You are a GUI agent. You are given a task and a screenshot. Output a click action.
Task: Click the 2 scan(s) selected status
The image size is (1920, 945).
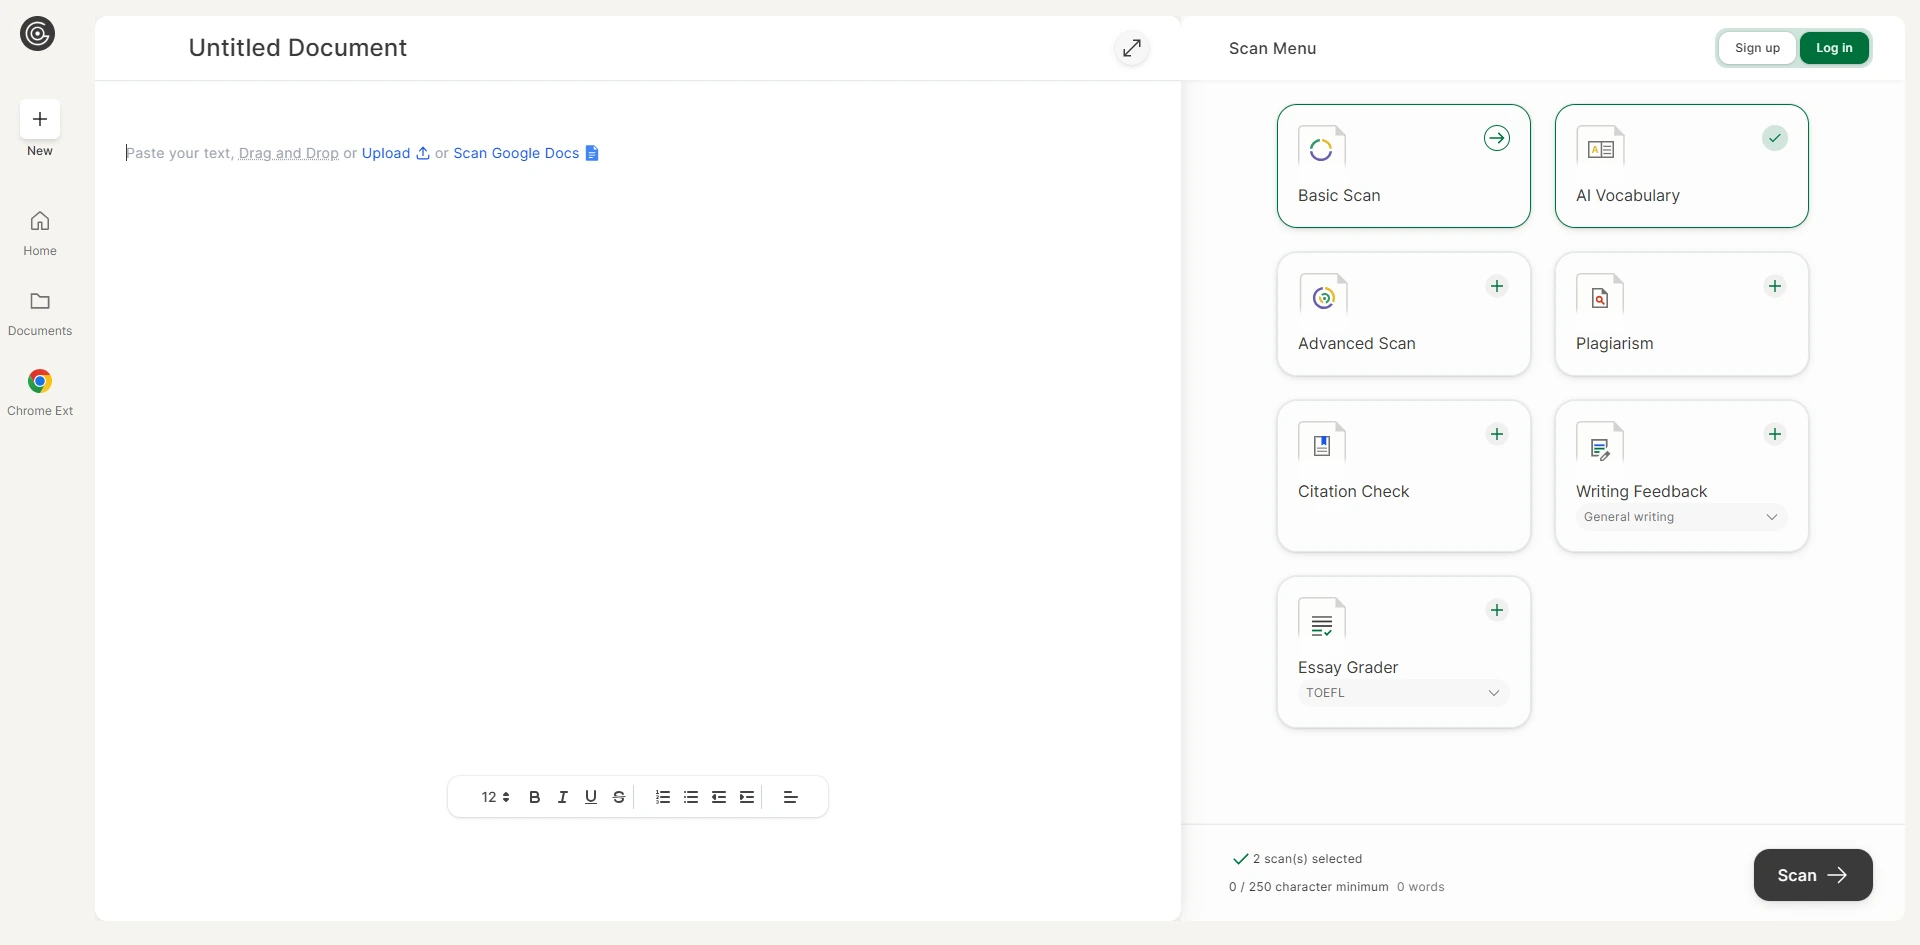click(x=1297, y=859)
